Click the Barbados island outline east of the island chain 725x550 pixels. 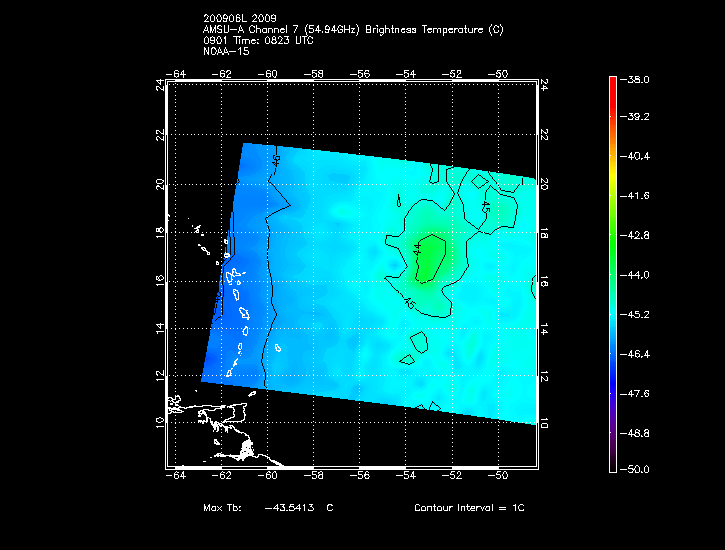click(x=278, y=348)
